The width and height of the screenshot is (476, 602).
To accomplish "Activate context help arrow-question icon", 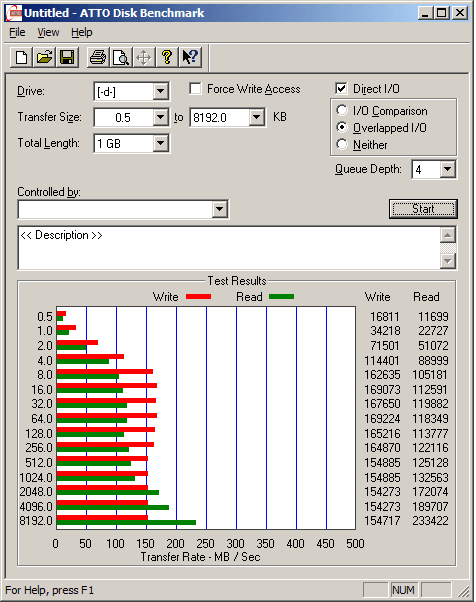I will (x=190, y=58).
